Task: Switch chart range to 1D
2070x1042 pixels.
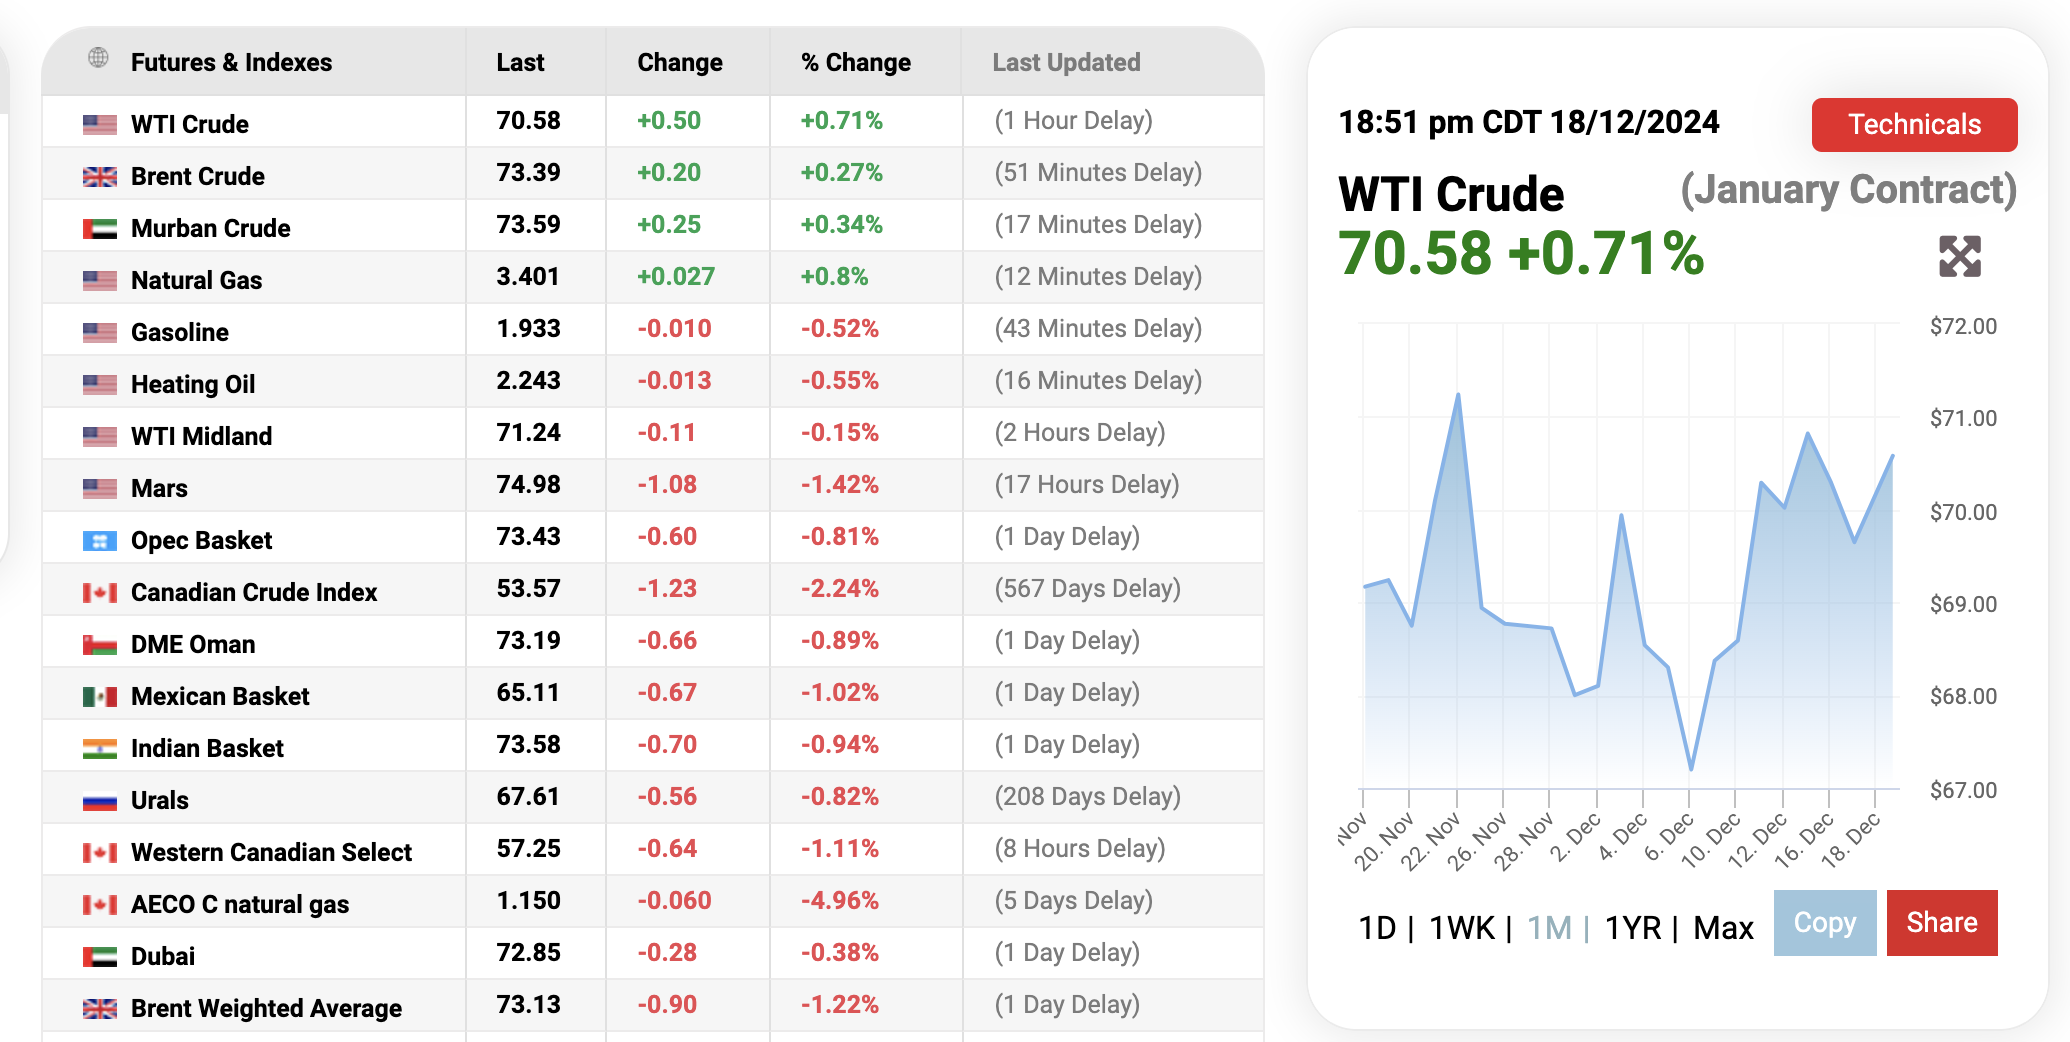Action: point(1376,928)
